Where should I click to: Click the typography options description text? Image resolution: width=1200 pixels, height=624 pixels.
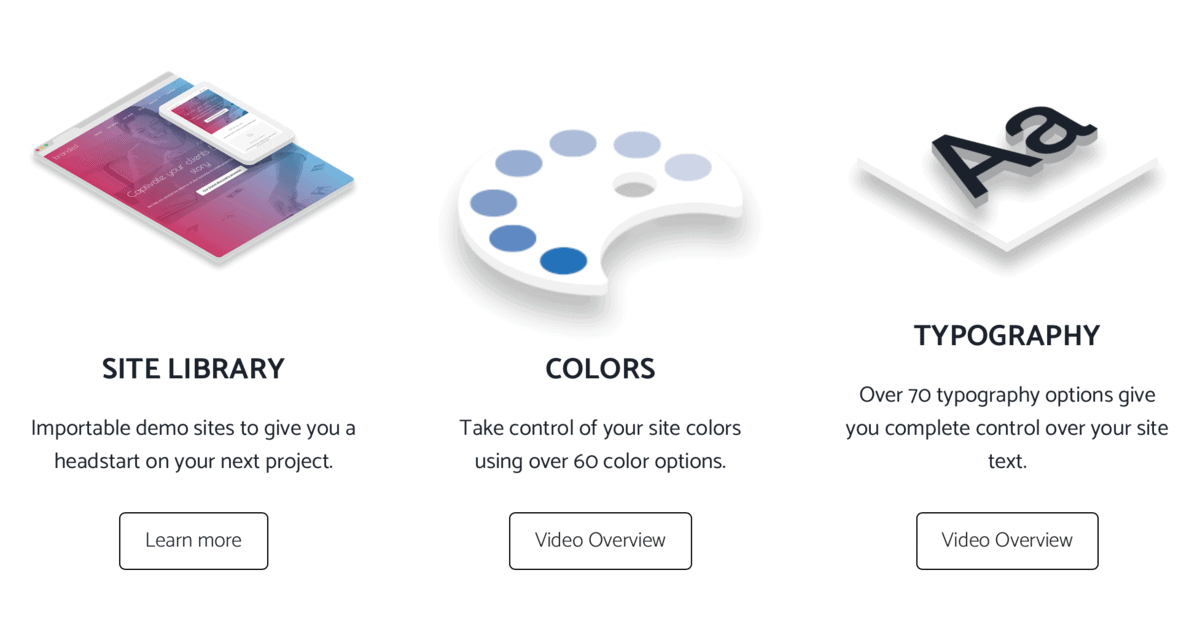(x=1007, y=429)
